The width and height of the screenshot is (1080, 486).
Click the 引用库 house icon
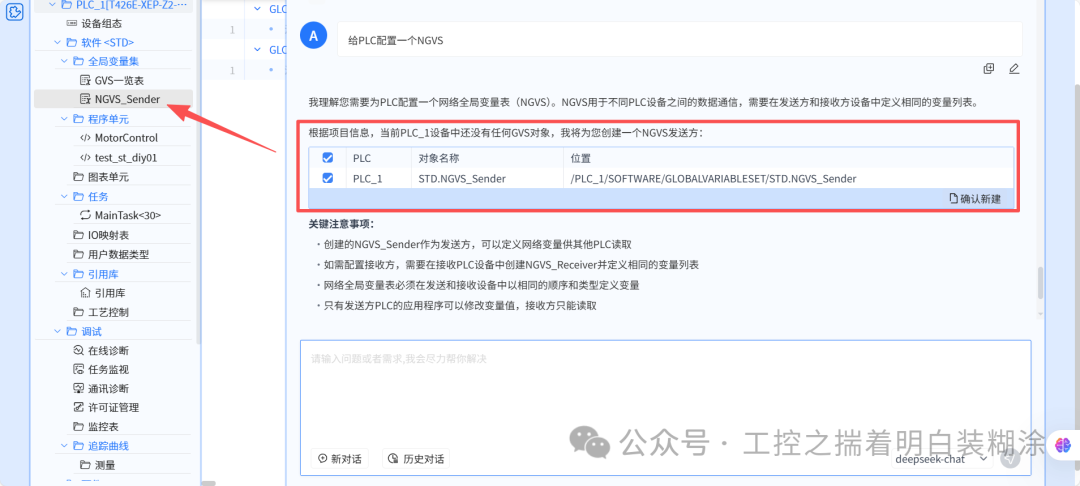(x=85, y=293)
